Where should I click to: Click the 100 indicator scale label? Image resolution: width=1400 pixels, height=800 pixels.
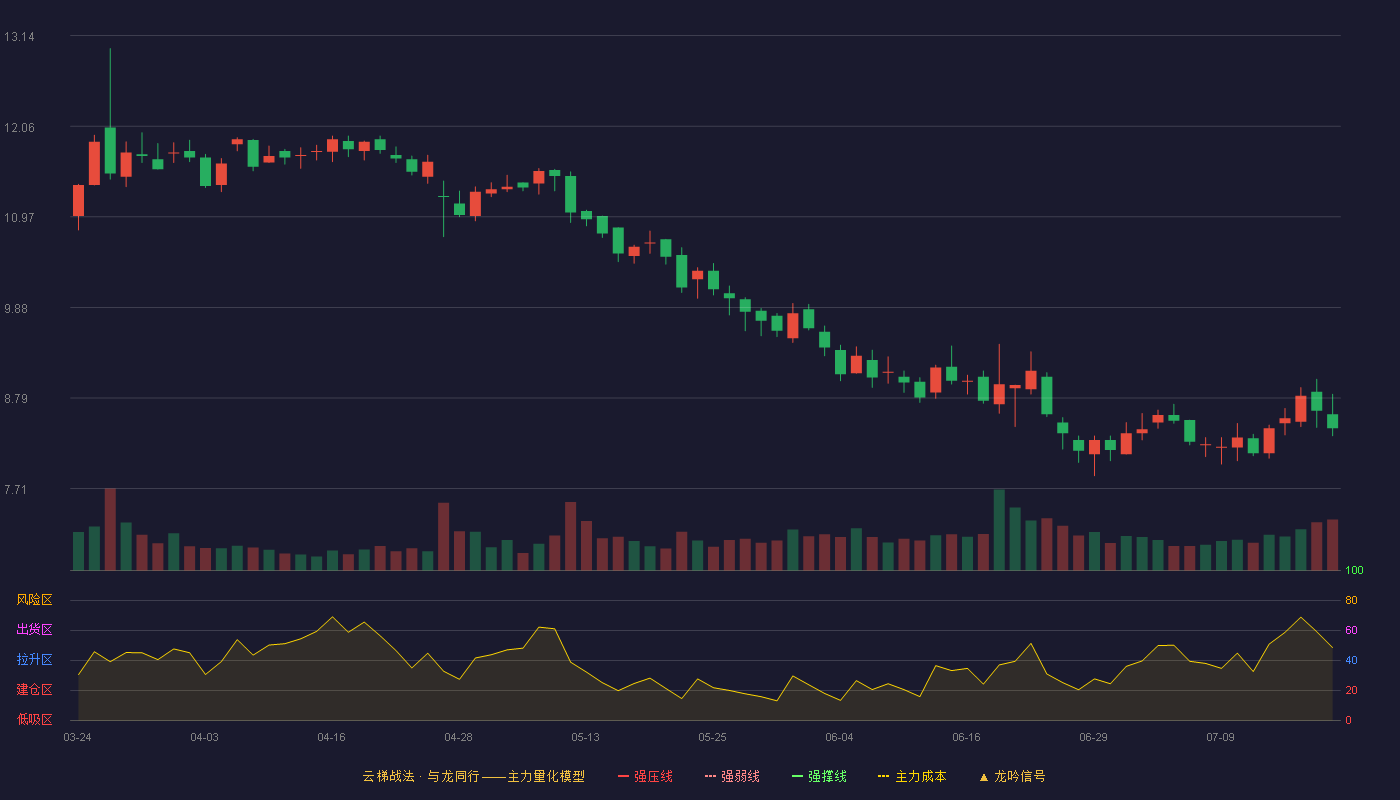1354,571
